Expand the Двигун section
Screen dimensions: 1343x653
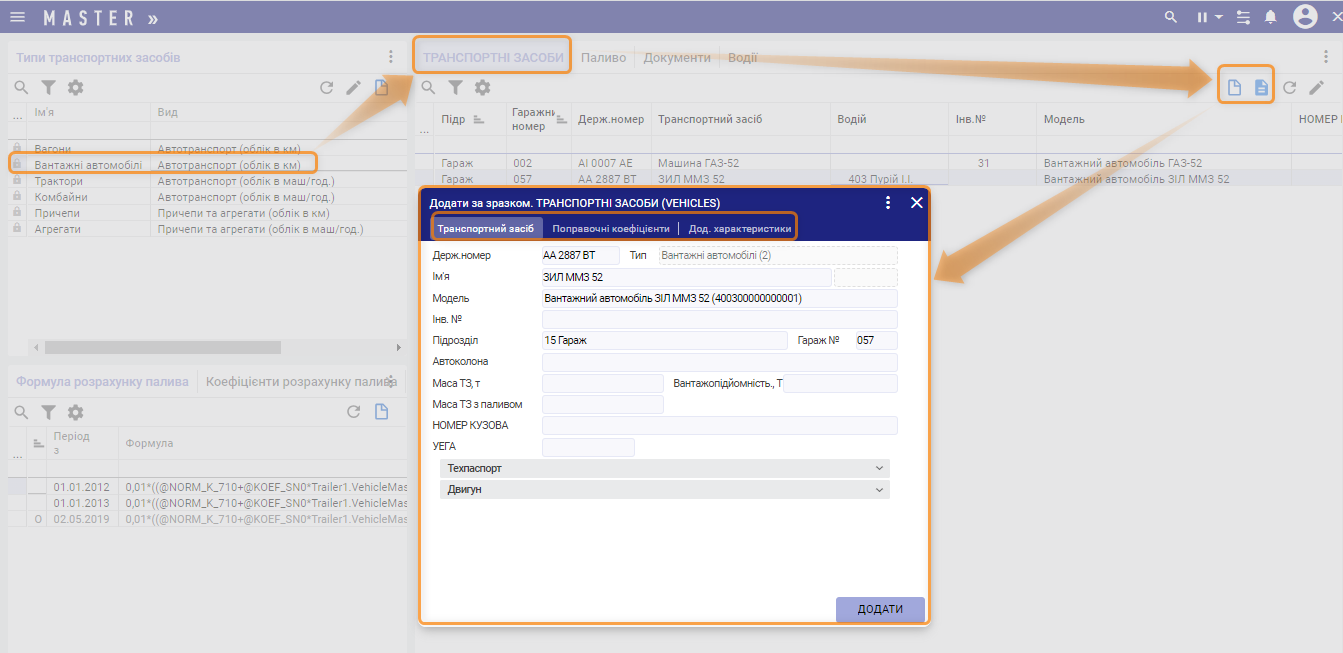[x=664, y=490]
